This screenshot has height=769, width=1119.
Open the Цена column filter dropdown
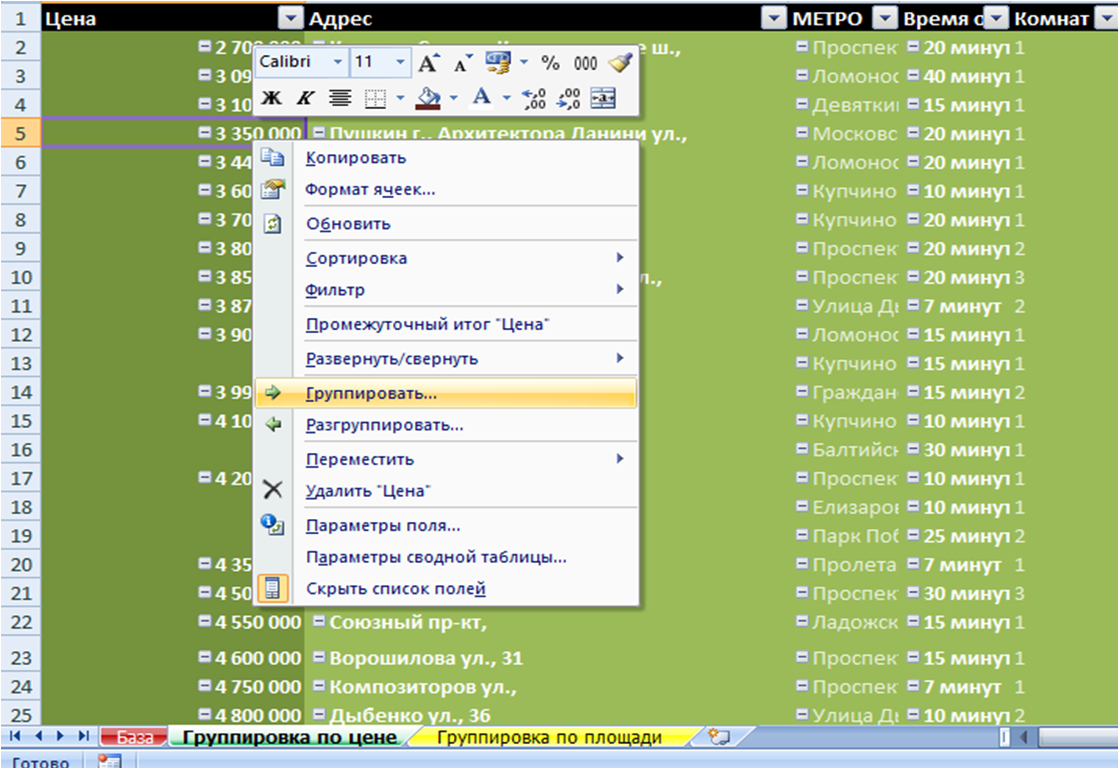pos(289,18)
